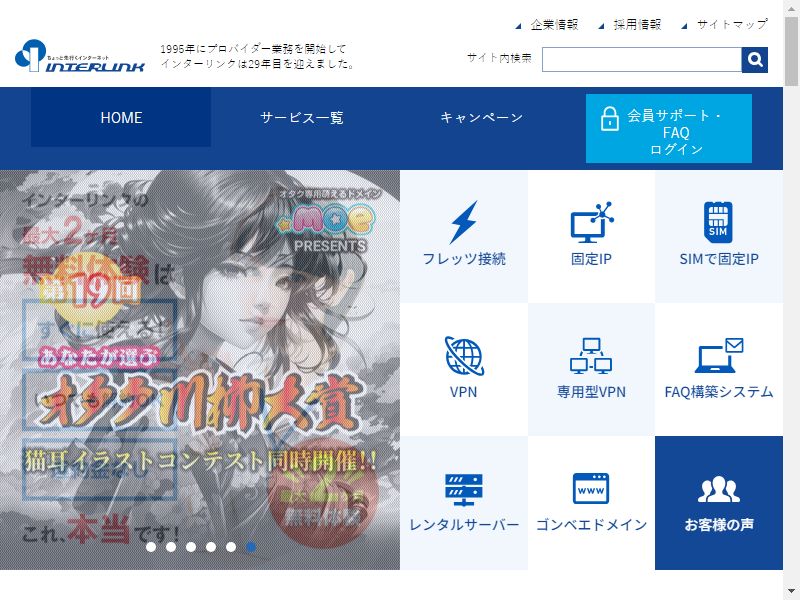The image size is (800, 600).
Task: Click the padlock icon on login button
Action: 609,119
